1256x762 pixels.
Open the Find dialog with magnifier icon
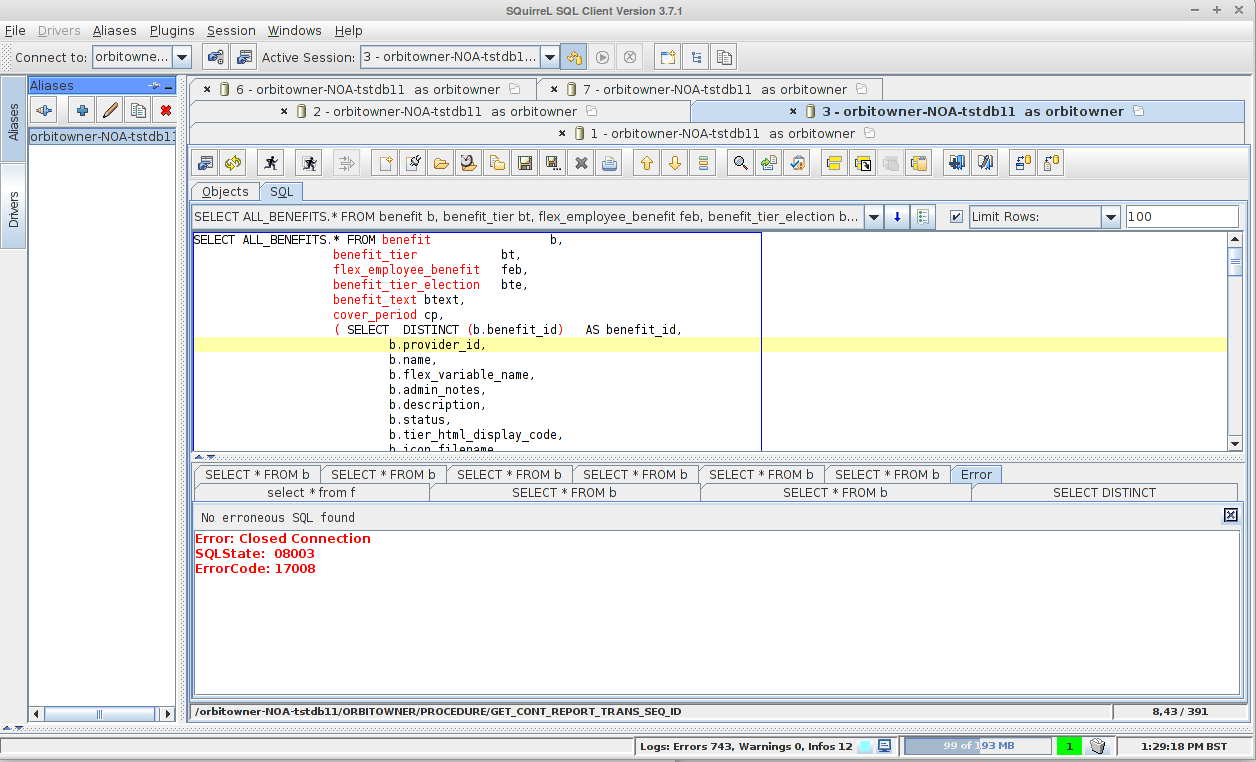pyautogui.click(x=740, y=162)
